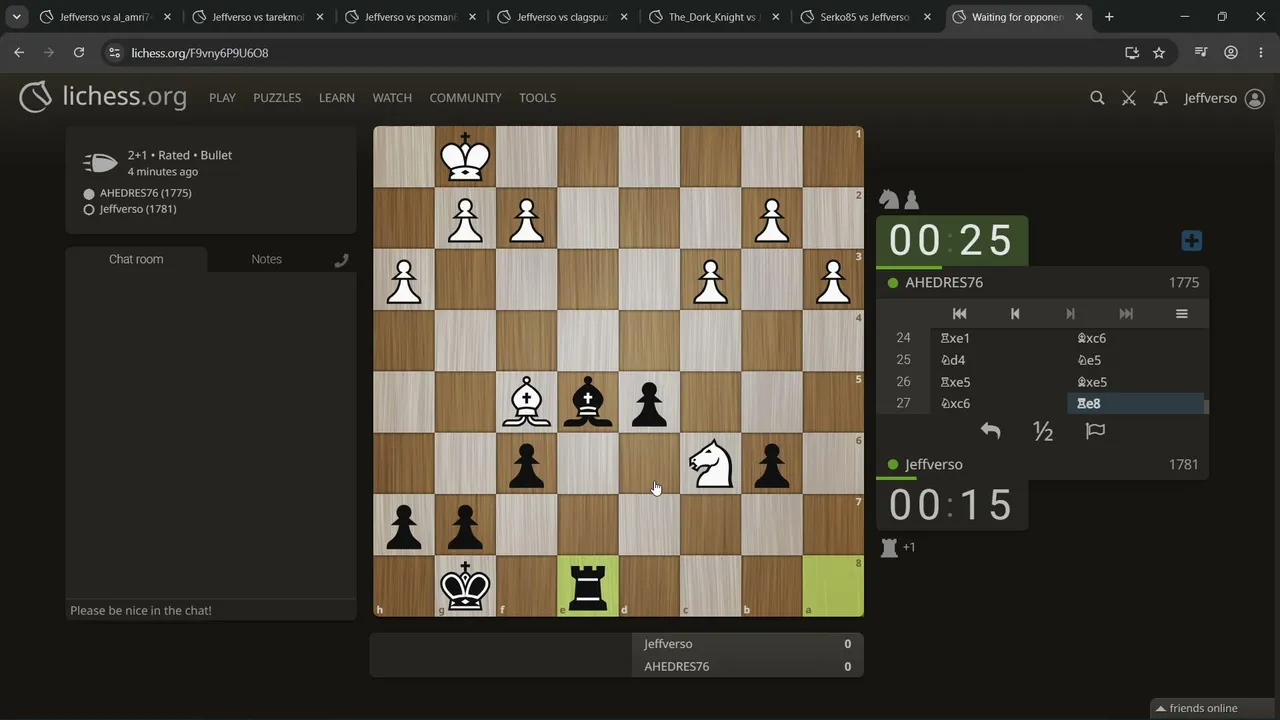Switch to the Chat room tab
The width and height of the screenshot is (1280, 720).
pyautogui.click(x=136, y=259)
